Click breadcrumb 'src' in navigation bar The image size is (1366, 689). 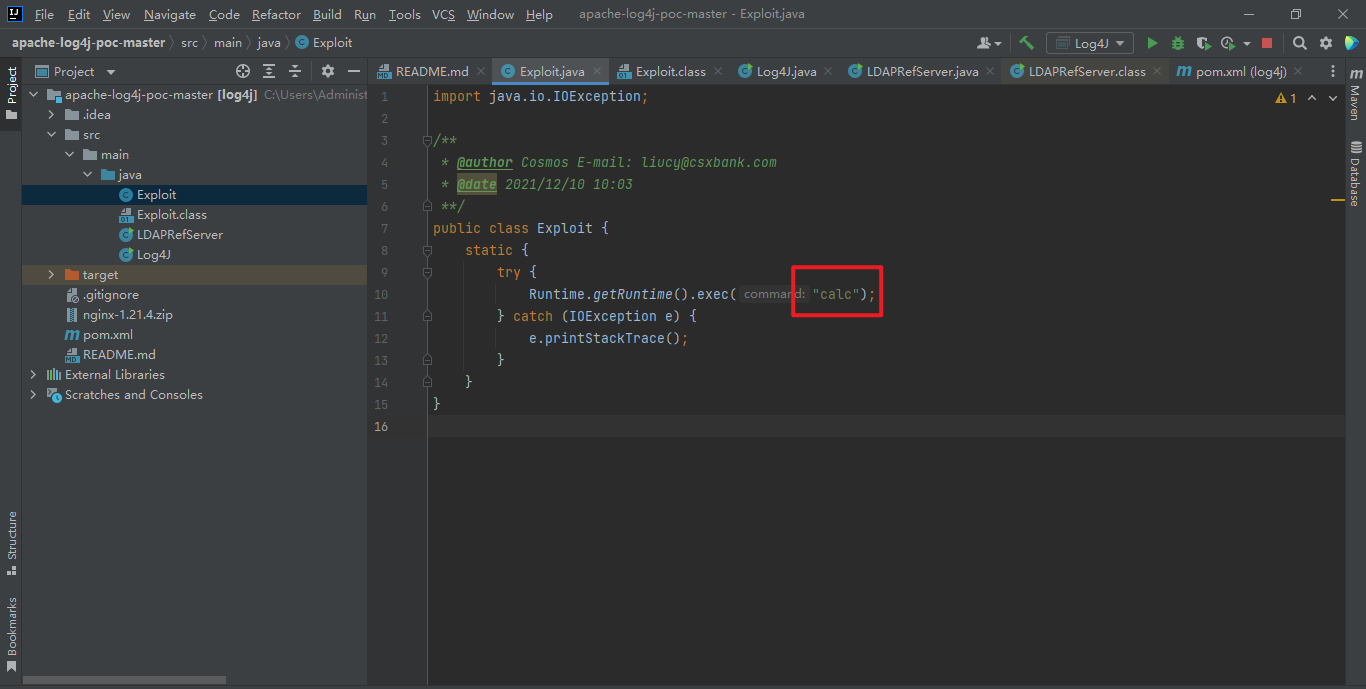189,43
